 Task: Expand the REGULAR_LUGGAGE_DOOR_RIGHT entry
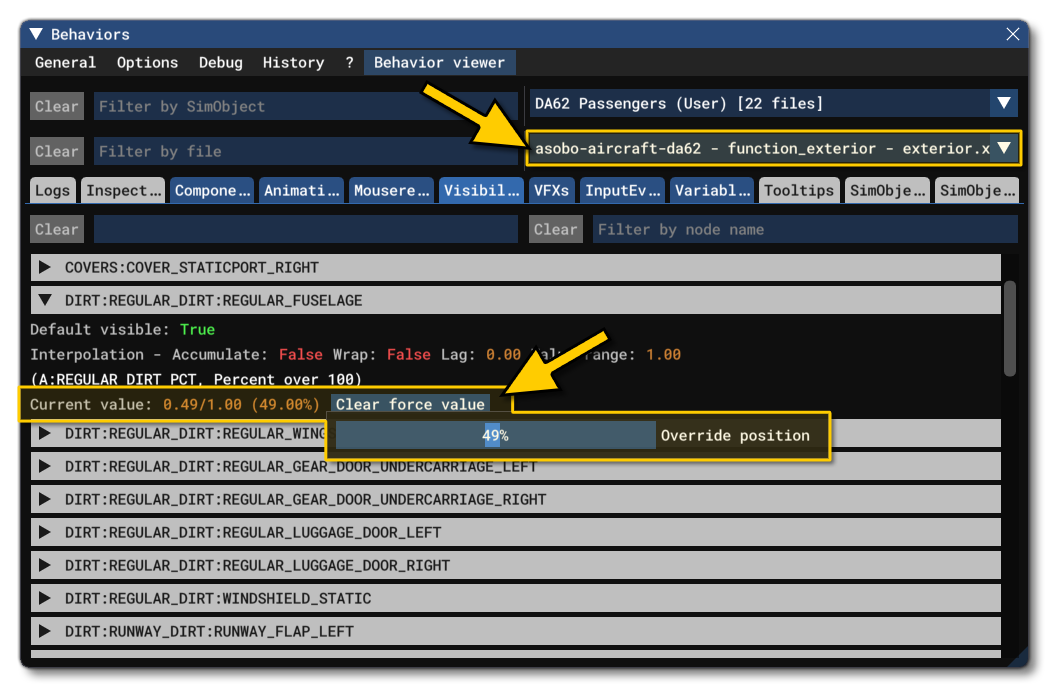(x=43, y=565)
